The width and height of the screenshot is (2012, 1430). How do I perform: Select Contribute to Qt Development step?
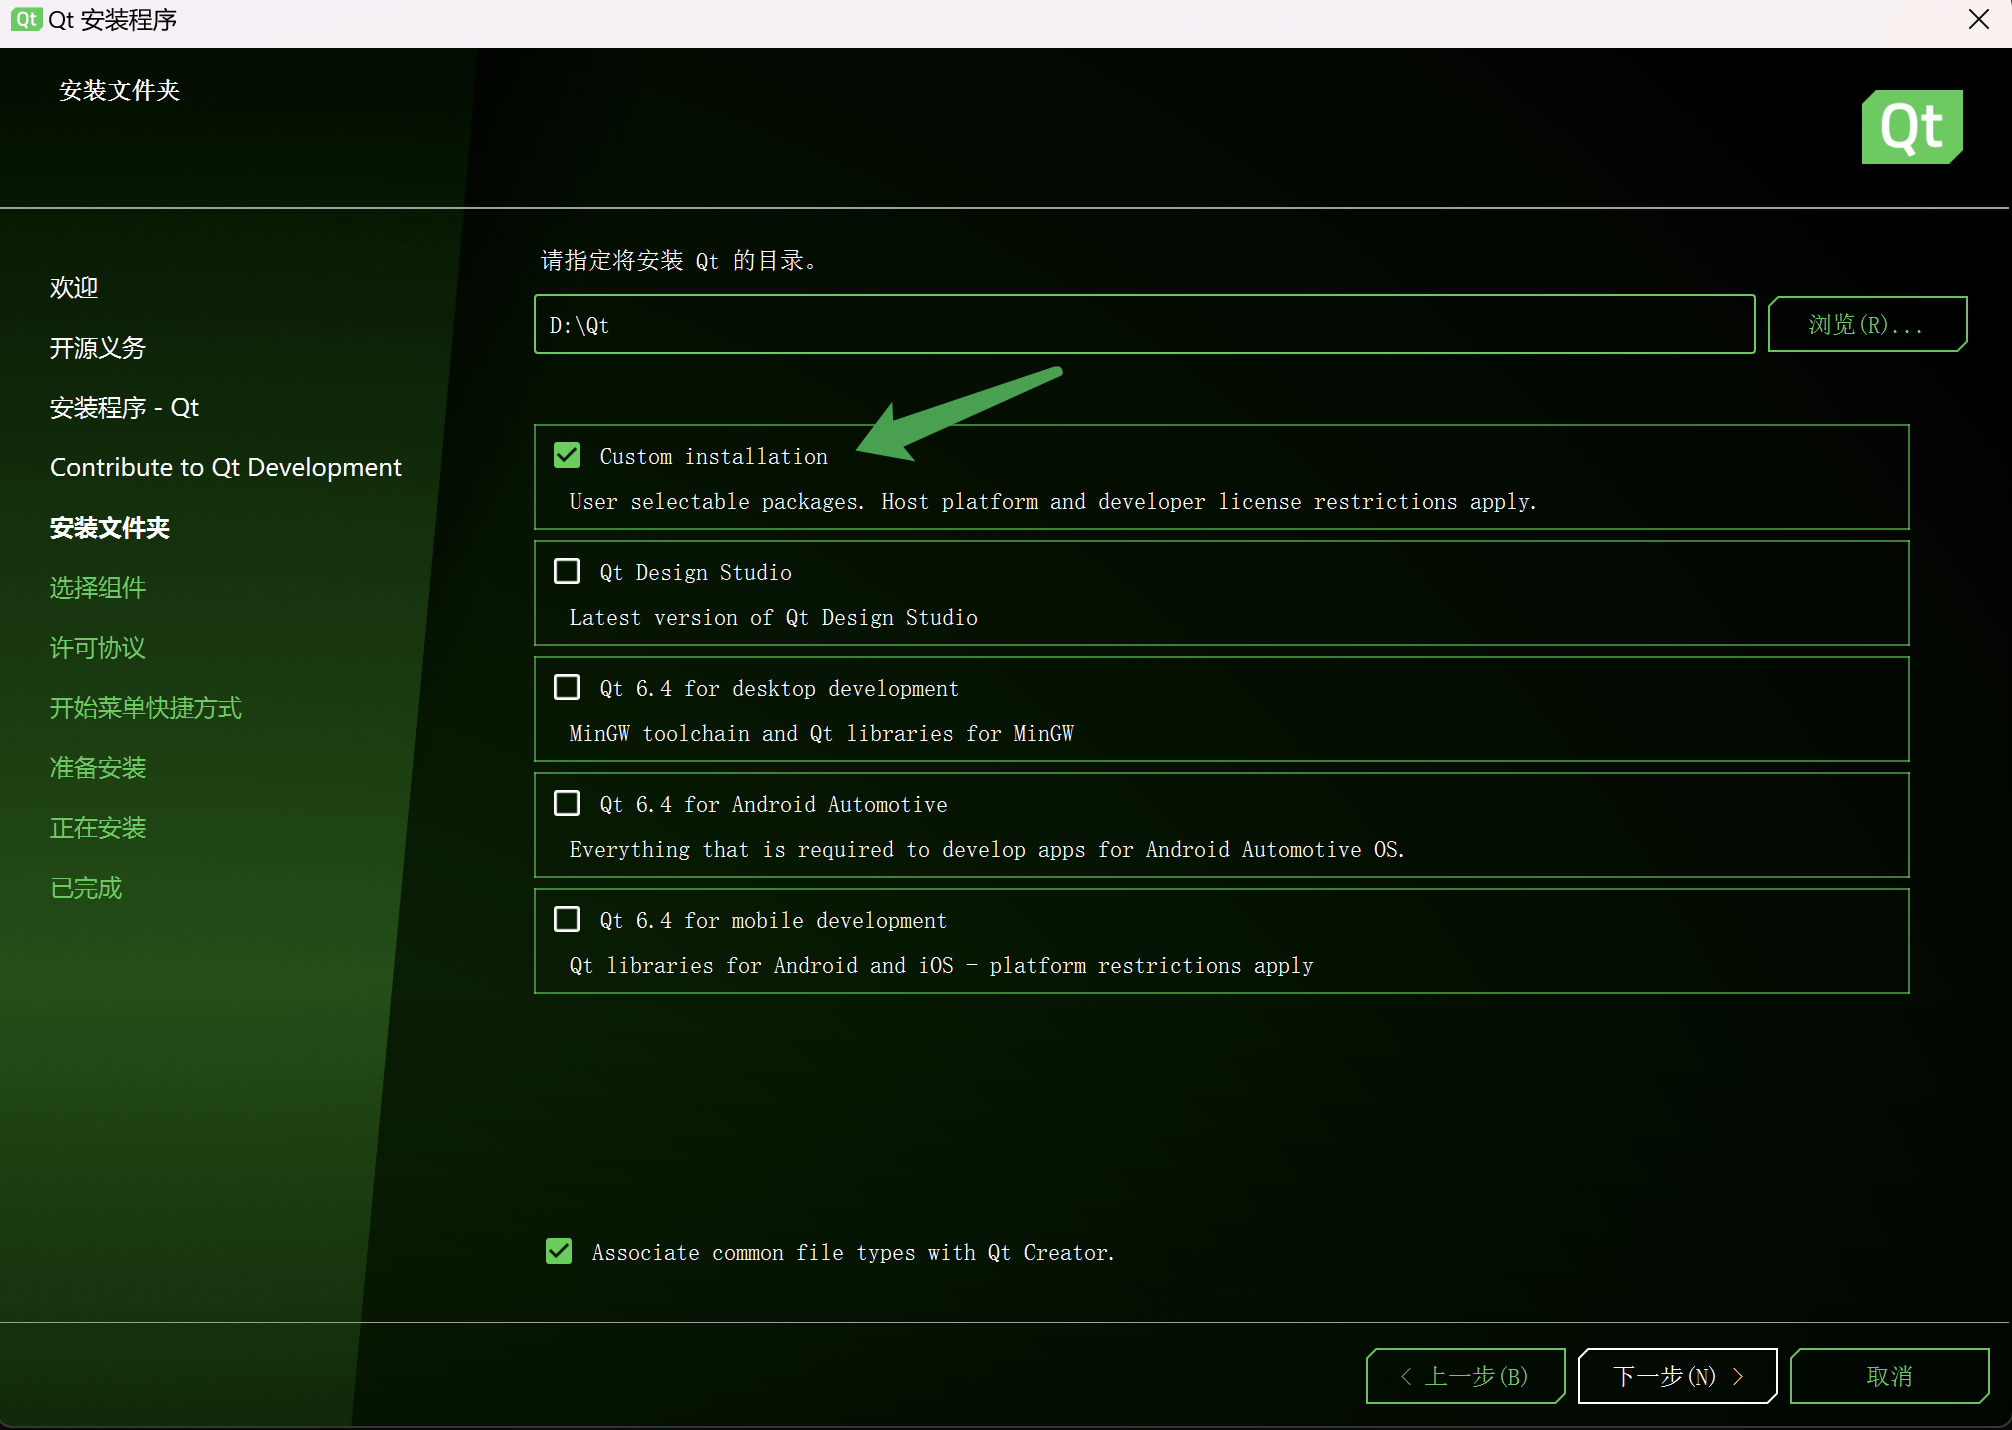coord(226,468)
